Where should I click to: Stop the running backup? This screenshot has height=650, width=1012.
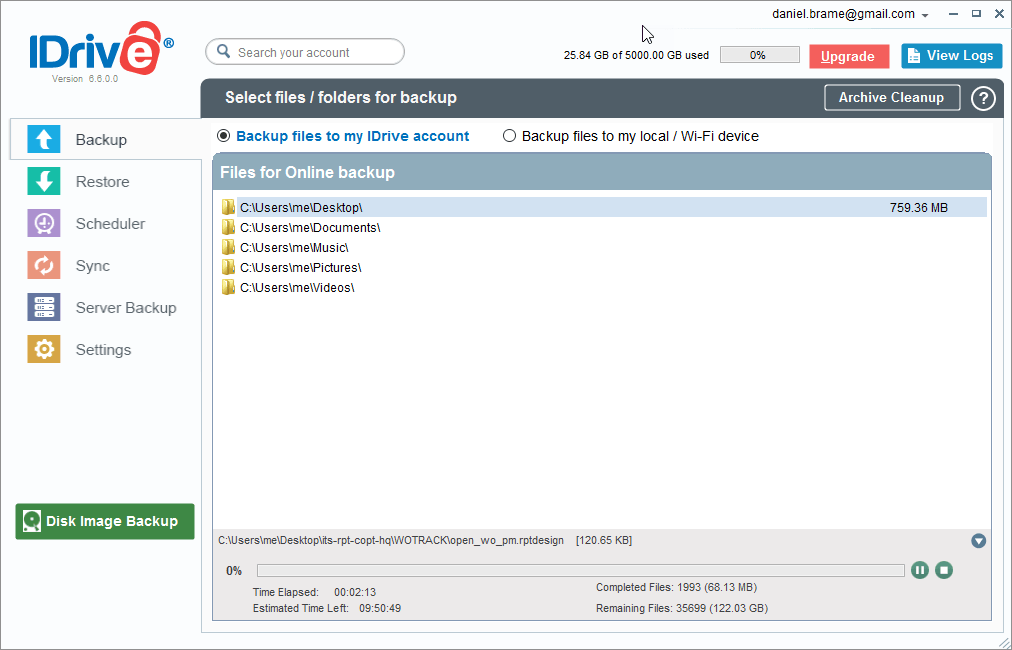coord(944,570)
